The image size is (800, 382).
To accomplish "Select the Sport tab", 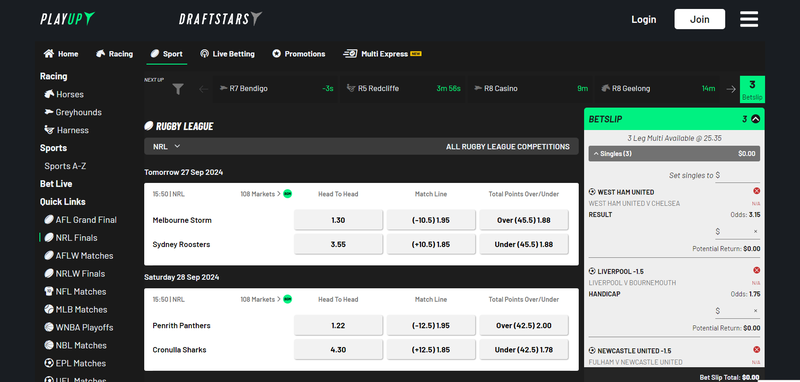I will tap(166, 54).
